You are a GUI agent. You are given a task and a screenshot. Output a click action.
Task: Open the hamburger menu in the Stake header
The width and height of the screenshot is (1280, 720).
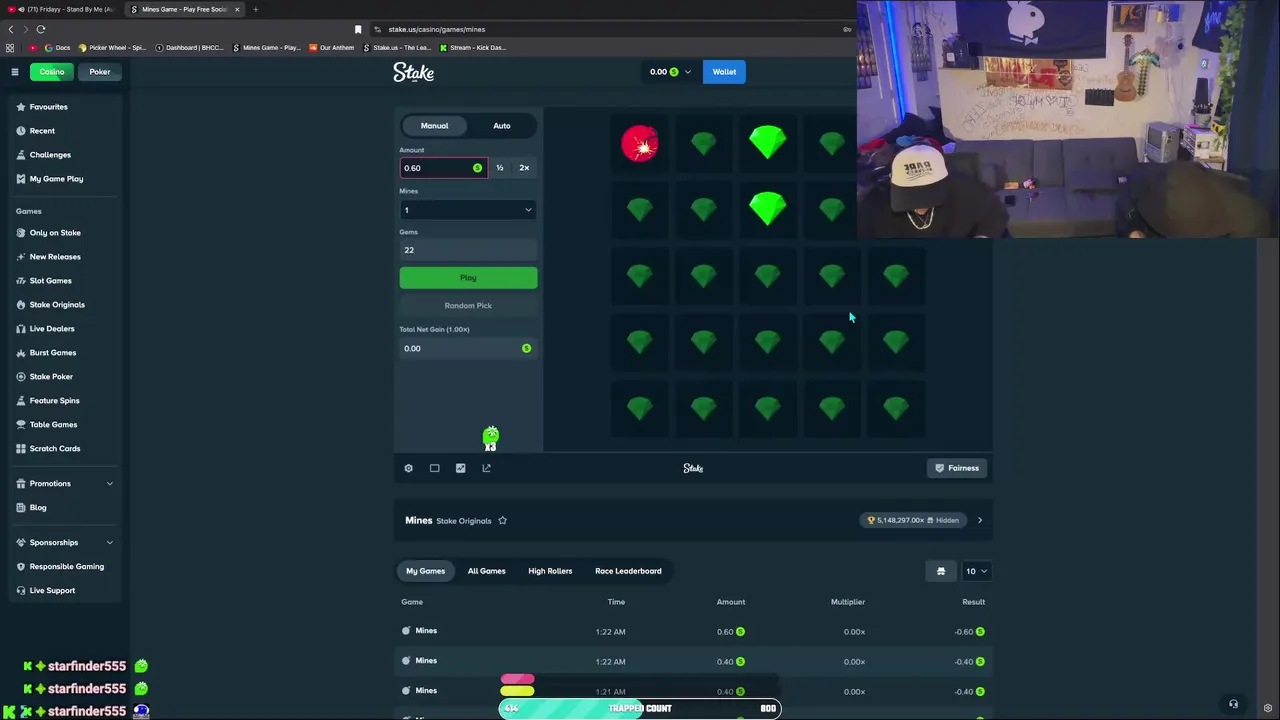coord(15,72)
